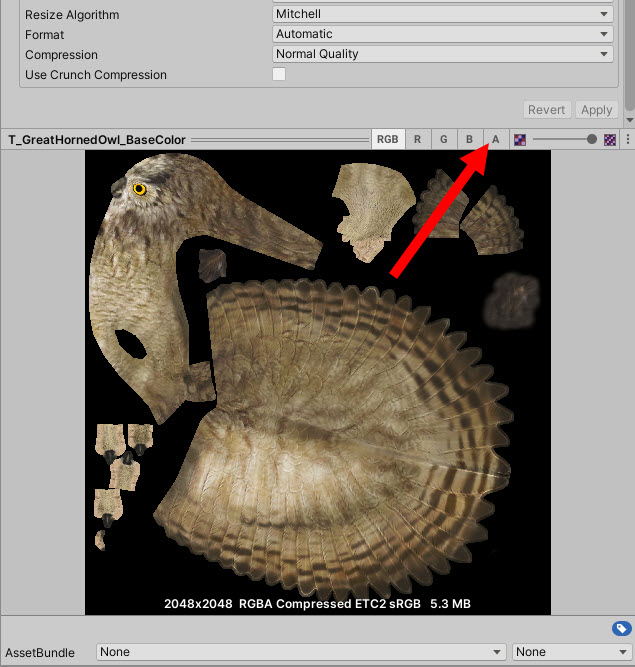Click the inspector vertical scrollbar
This screenshot has height=667, width=635.
[x=630, y=55]
